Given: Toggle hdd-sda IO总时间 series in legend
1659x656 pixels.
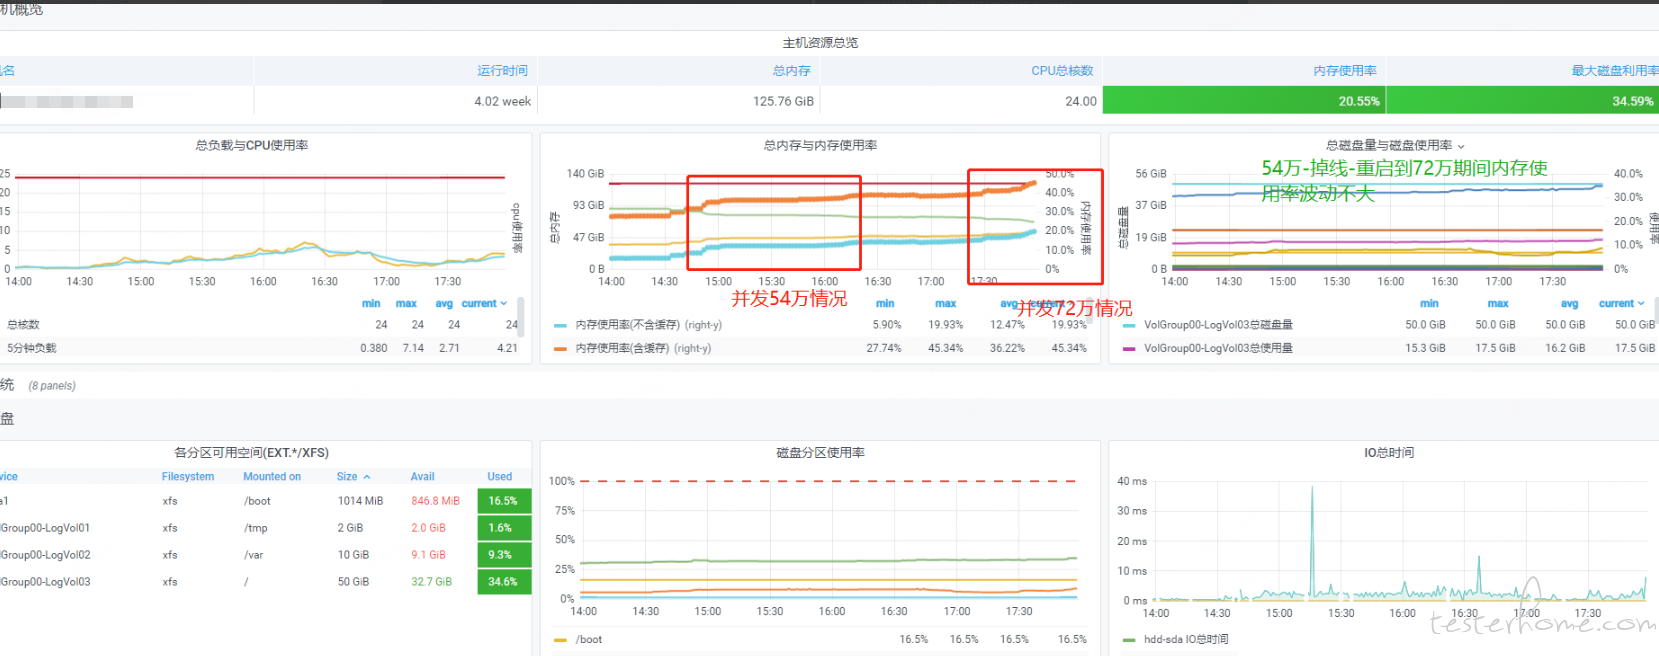Looking at the screenshot, I should point(1186,639).
